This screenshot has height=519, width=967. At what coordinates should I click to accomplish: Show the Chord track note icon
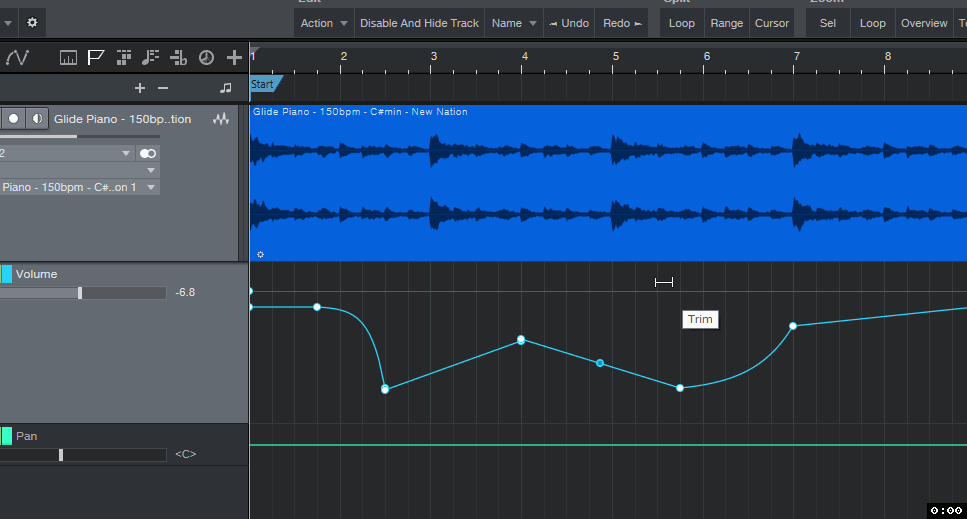150,58
